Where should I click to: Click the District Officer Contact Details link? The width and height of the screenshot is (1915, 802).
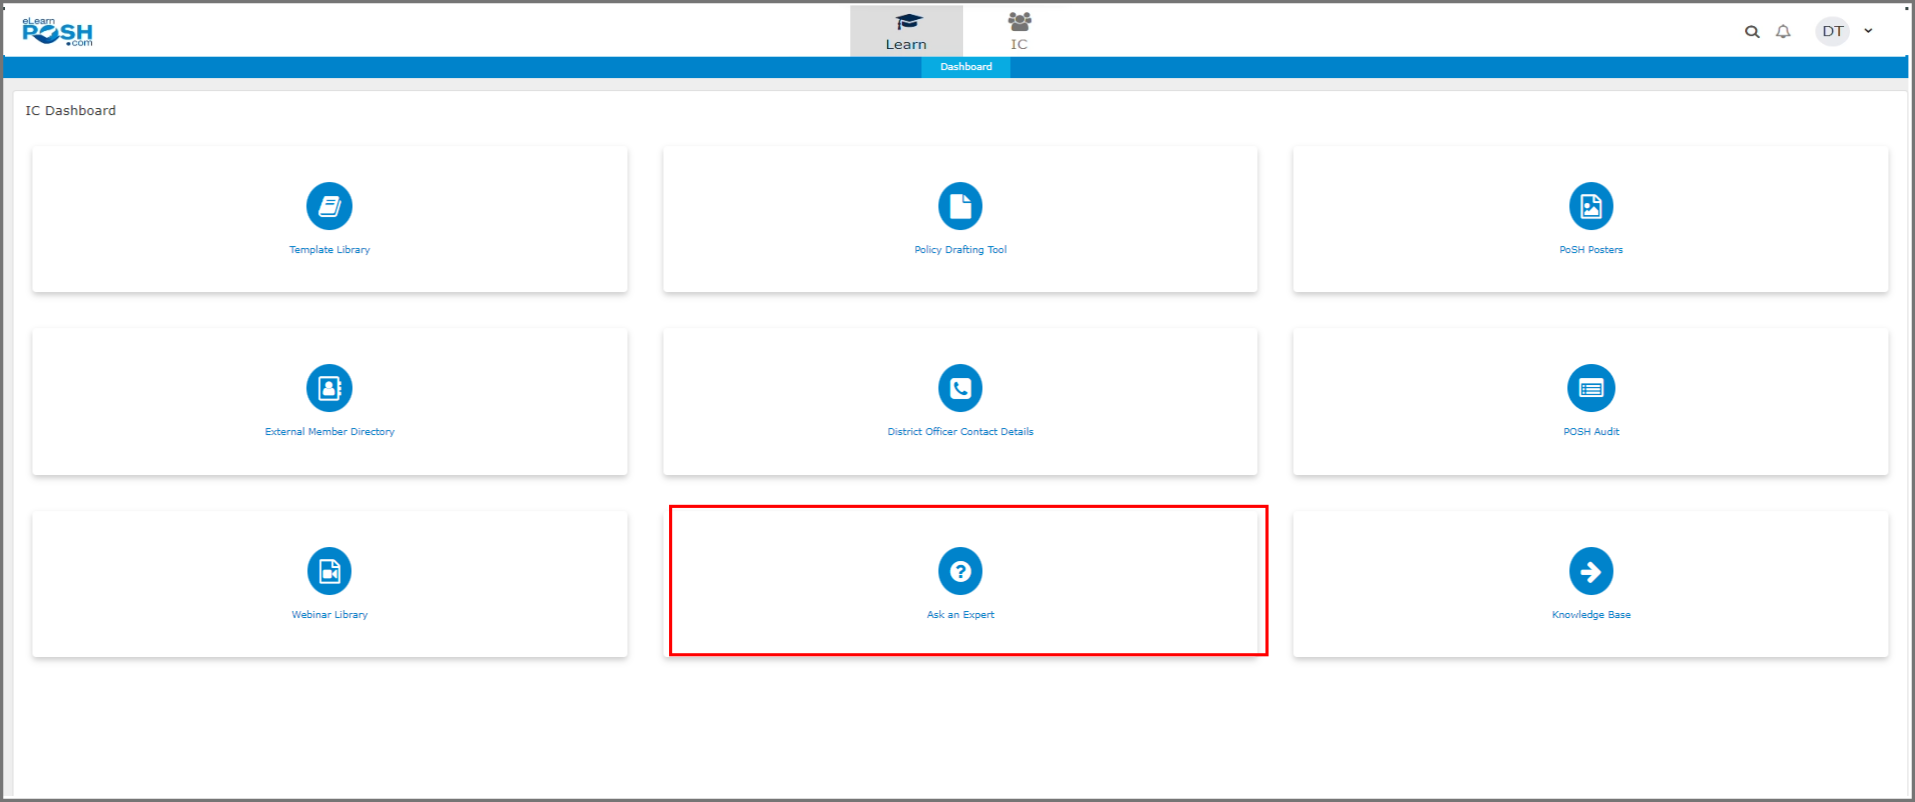[960, 432]
